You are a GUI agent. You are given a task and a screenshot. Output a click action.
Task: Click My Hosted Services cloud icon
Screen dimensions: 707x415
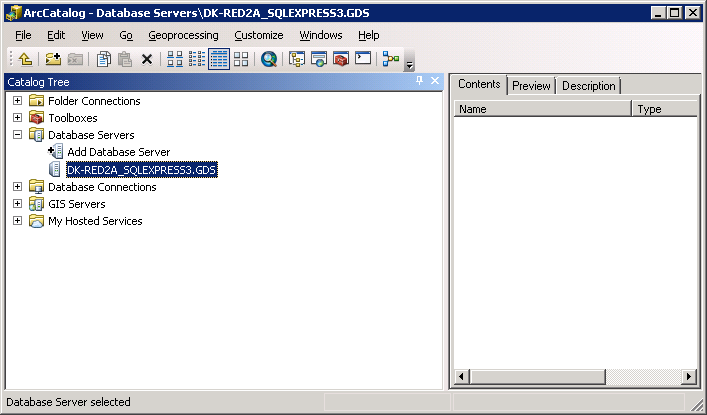(36, 221)
